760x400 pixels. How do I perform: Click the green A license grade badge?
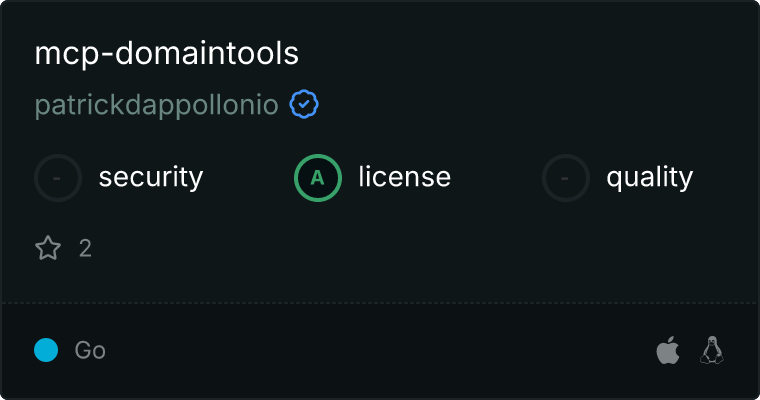click(318, 178)
